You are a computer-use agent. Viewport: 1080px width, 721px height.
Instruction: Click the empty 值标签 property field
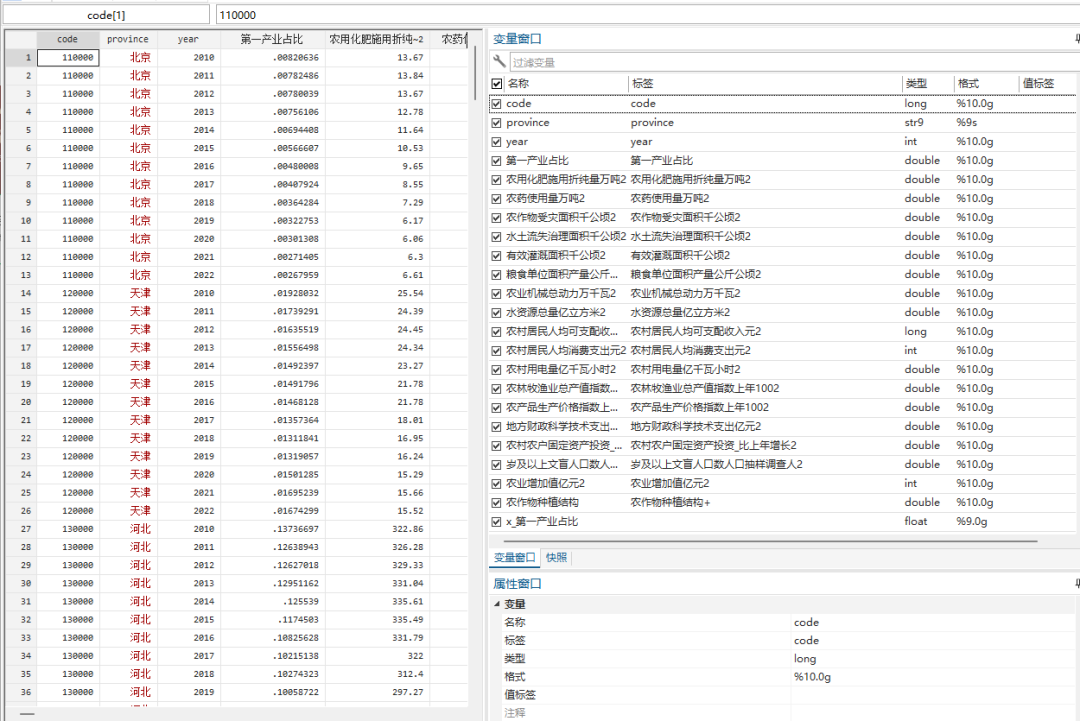coord(933,695)
